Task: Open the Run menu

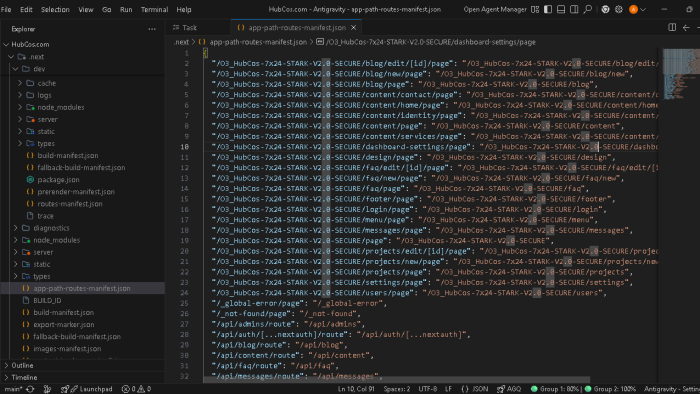Action: 126,9
